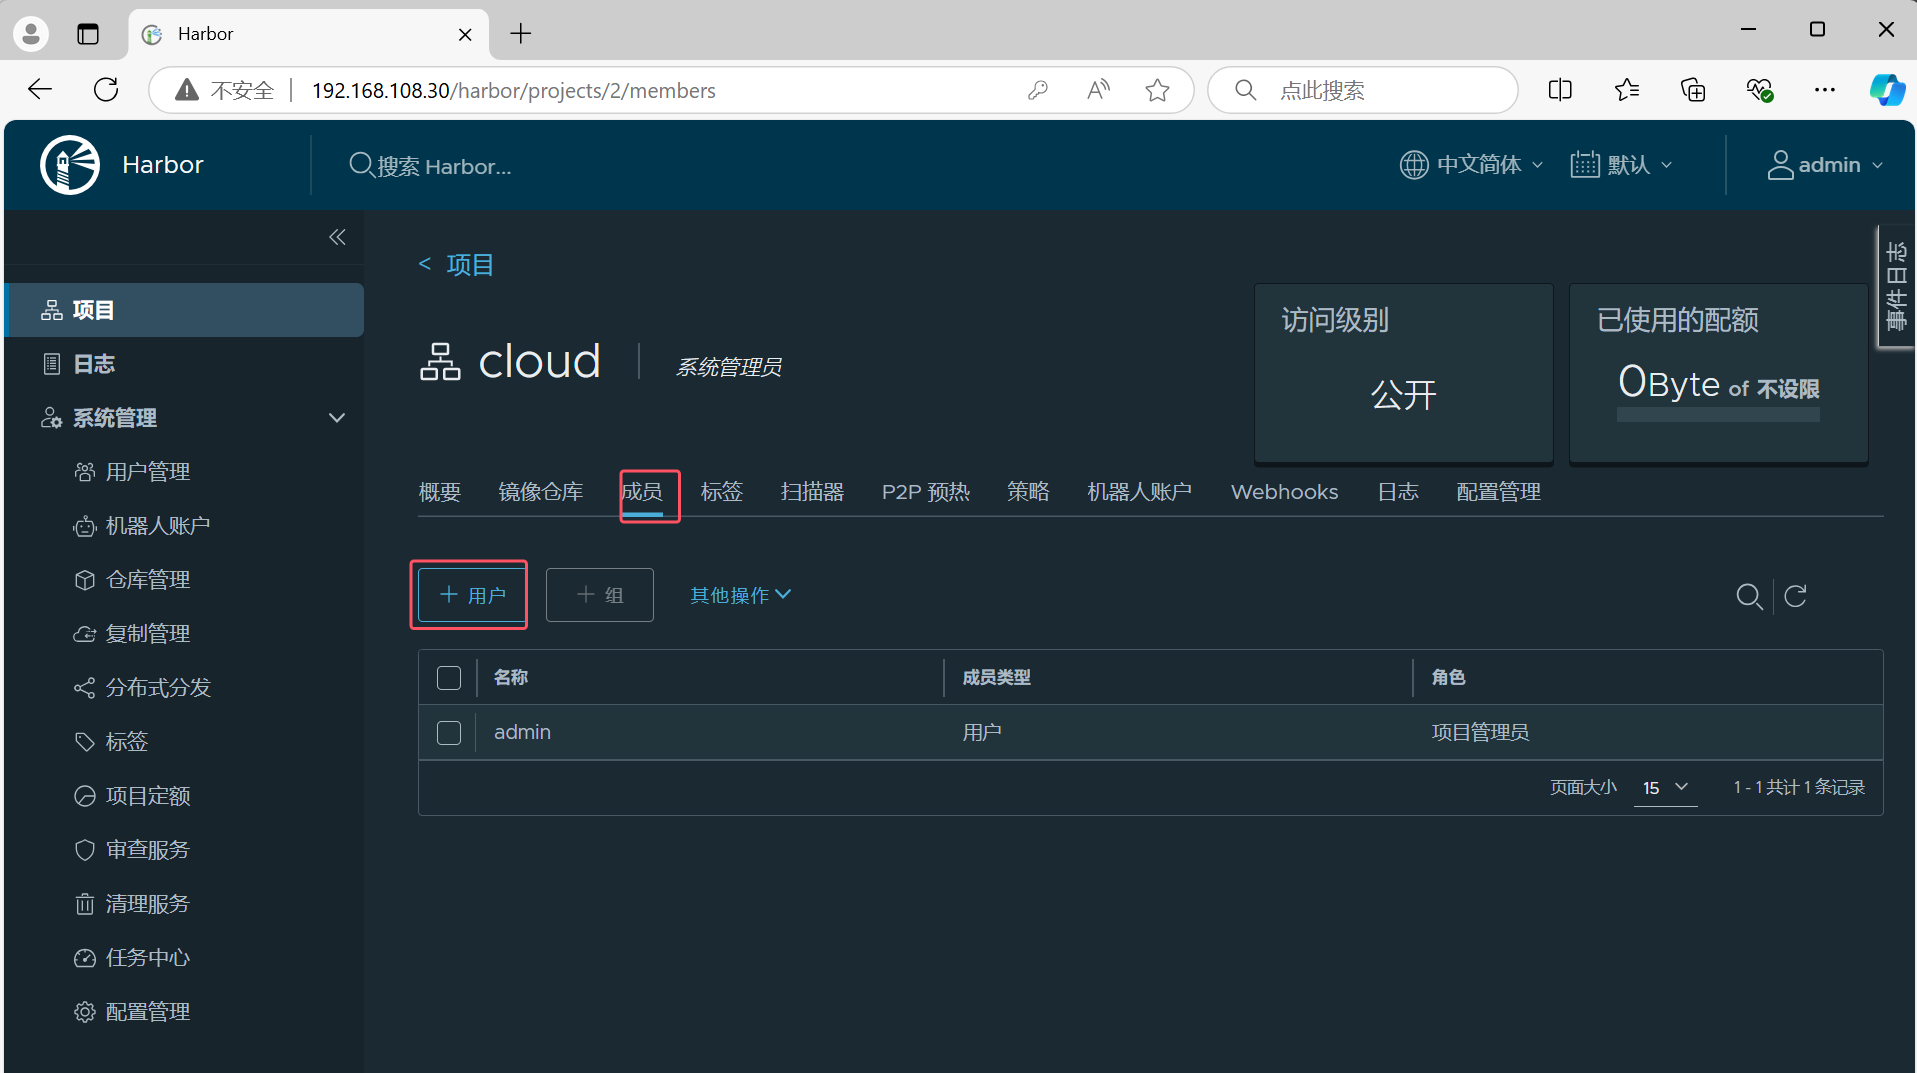Open the saved password key icon
Viewport: 1917px width, 1073px height.
[1038, 90]
